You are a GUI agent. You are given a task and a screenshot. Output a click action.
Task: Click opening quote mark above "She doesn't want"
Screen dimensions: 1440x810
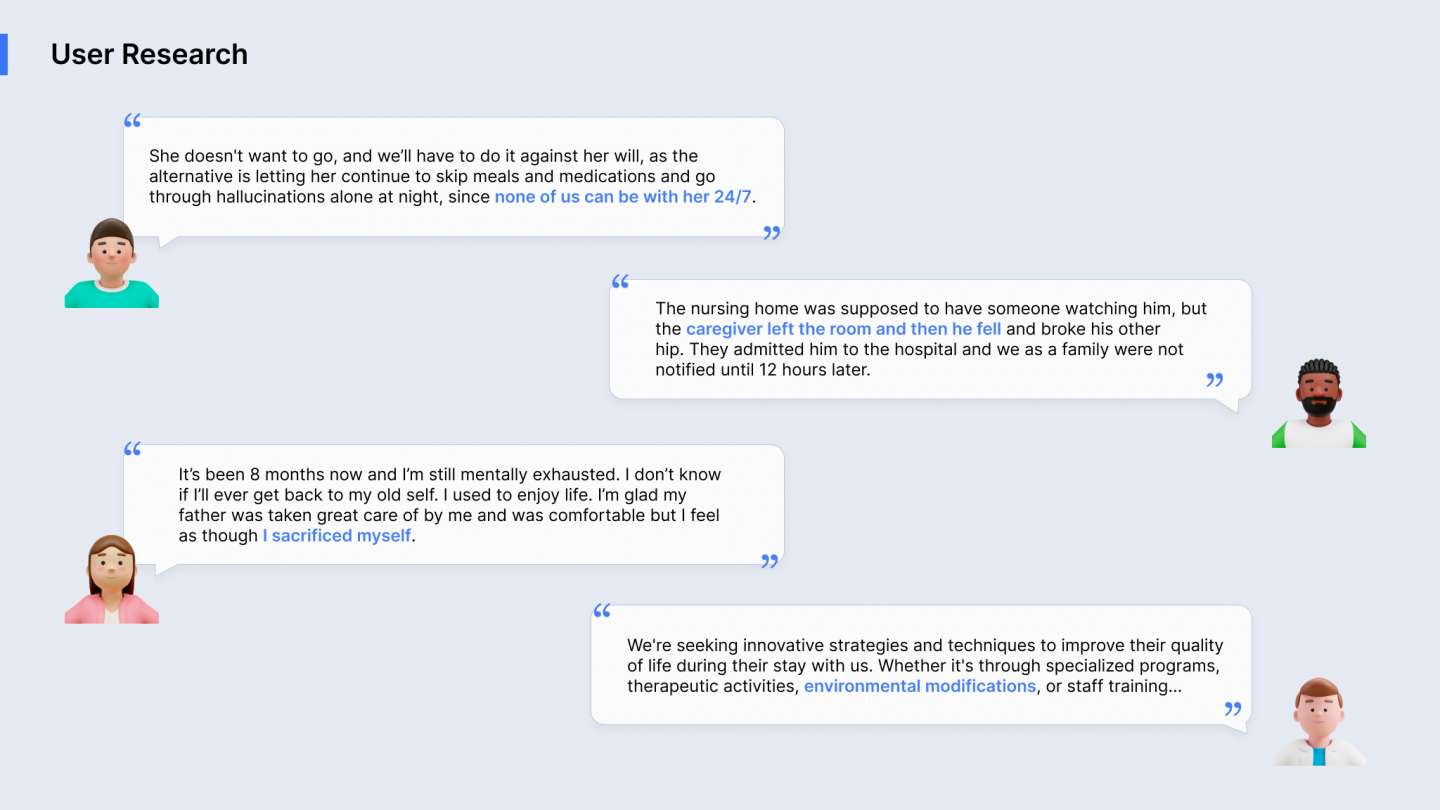[x=132, y=121]
